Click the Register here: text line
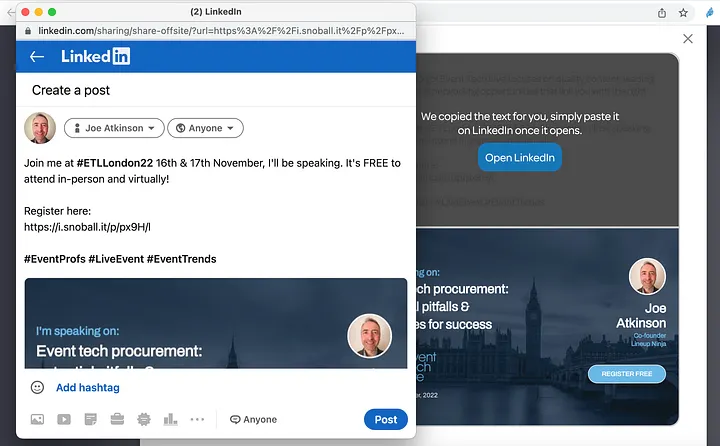This screenshot has width=720, height=446. click(x=57, y=211)
